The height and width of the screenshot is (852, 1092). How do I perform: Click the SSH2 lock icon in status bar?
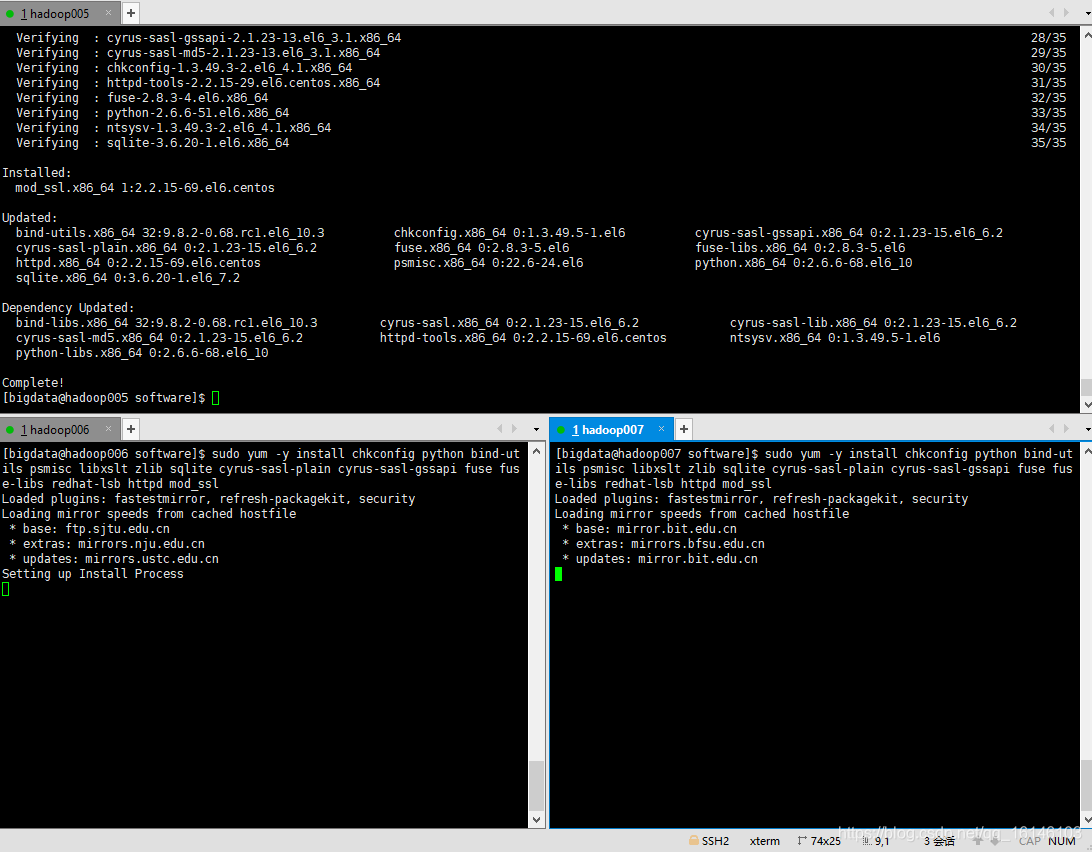click(693, 840)
